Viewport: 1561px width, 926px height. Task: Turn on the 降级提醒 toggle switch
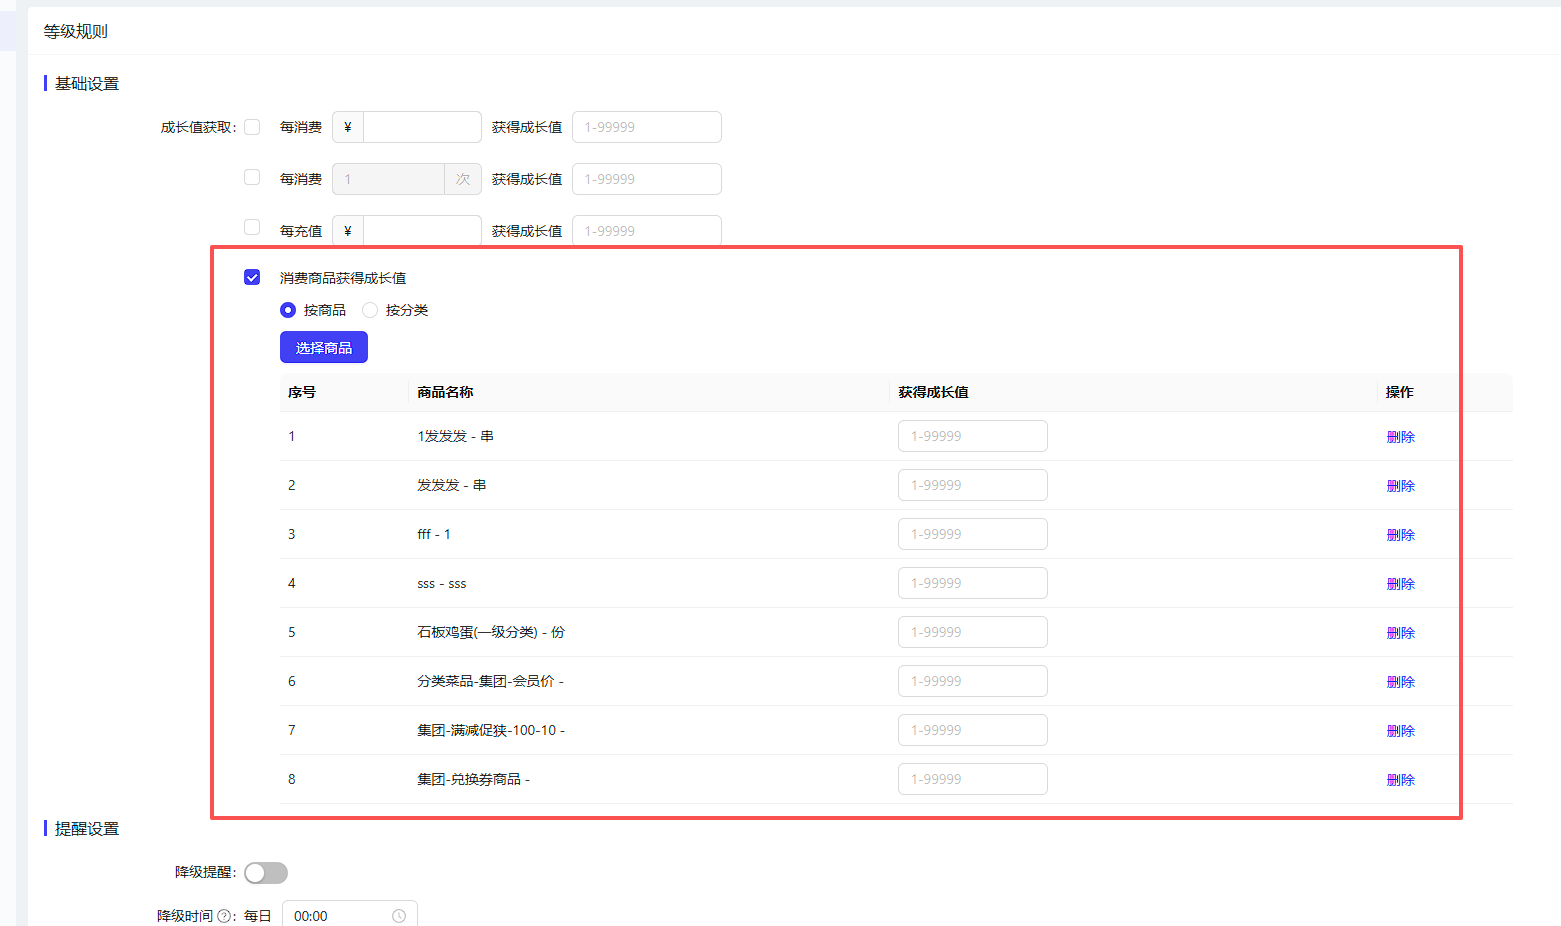tap(266, 873)
